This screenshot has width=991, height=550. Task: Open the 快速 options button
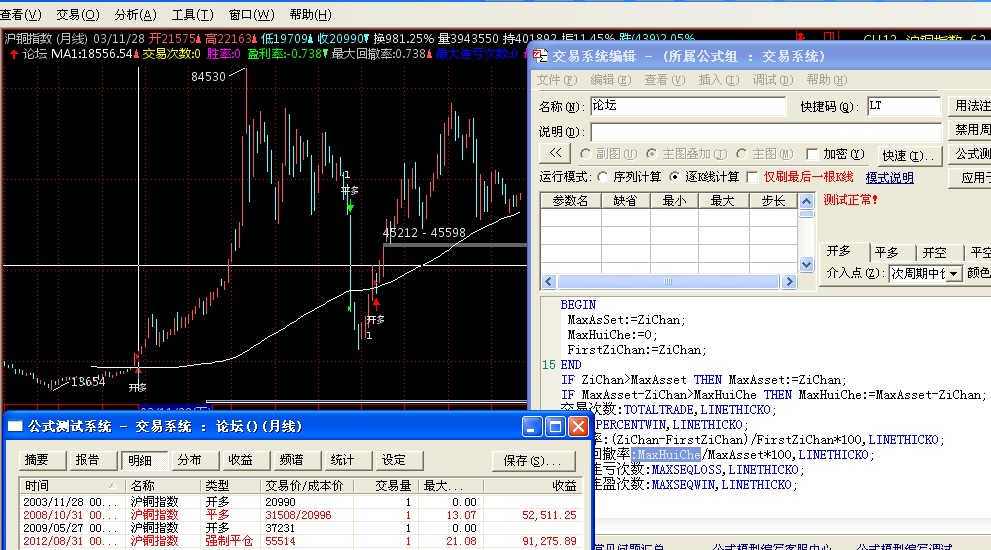pyautogui.click(x=908, y=155)
